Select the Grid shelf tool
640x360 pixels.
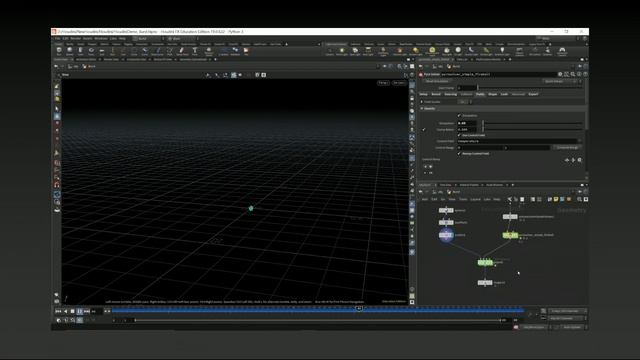pos(102,51)
